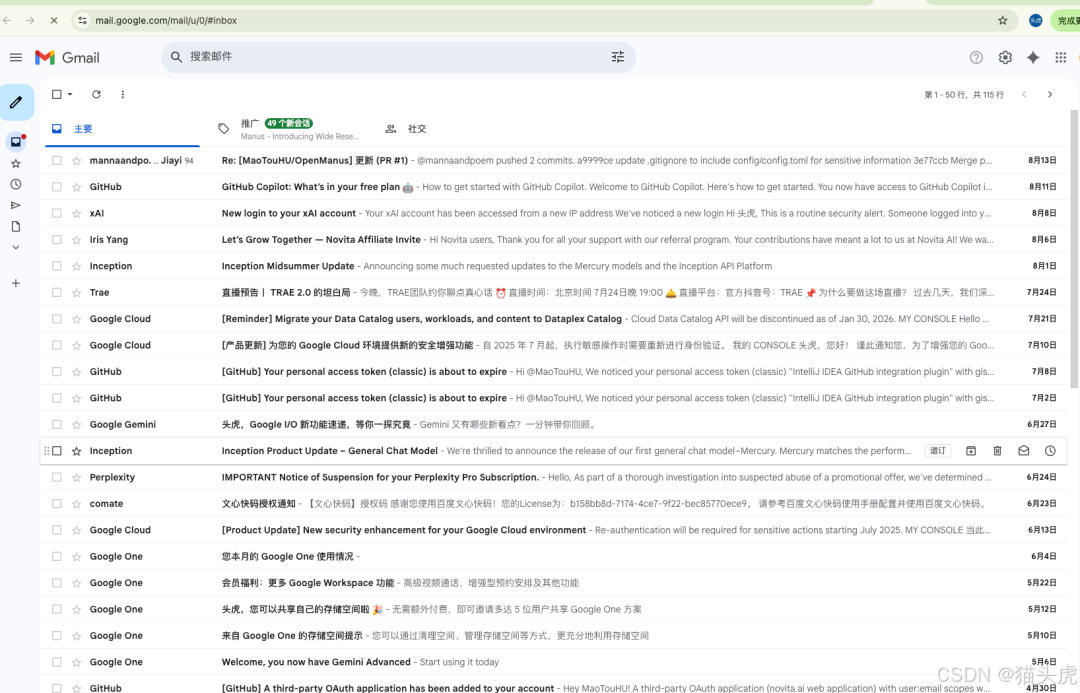The width and height of the screenshot is (1080, 693).
Task: Open the Dataplex Catalog reminder email
Action: 553,319
